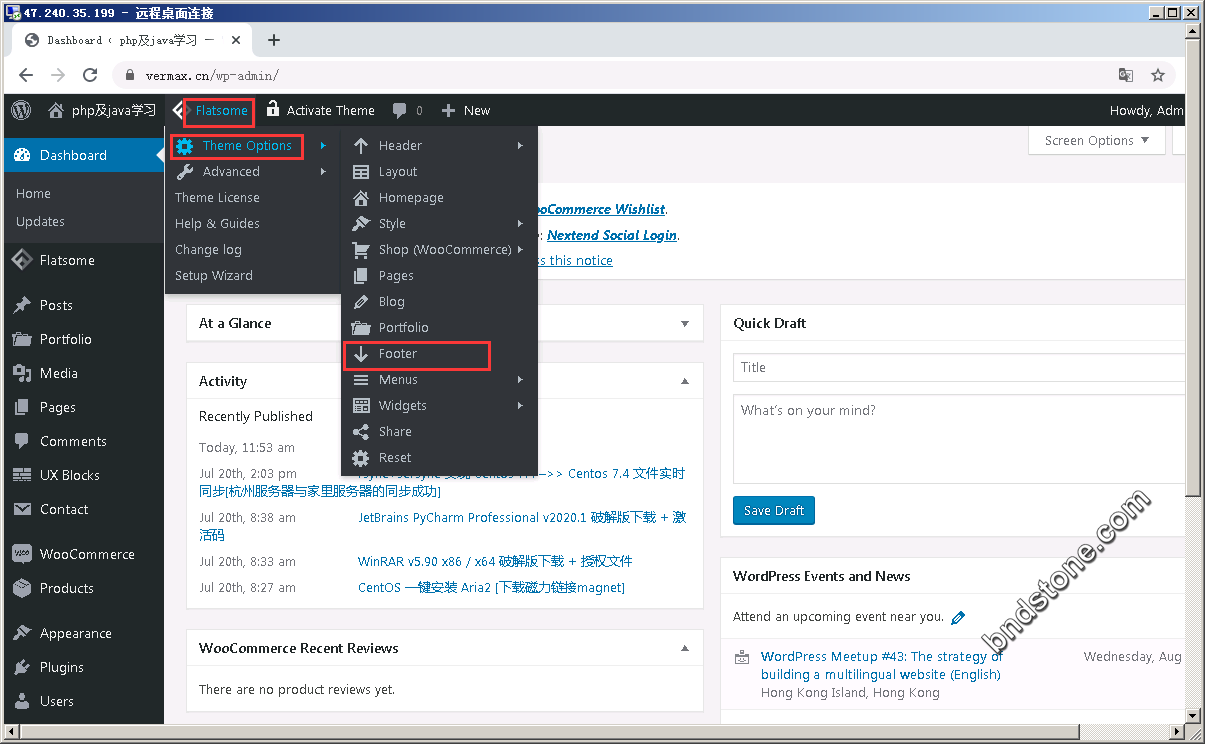Click the Save Draft button
1205x744 pixels.
tap(774, 510)
